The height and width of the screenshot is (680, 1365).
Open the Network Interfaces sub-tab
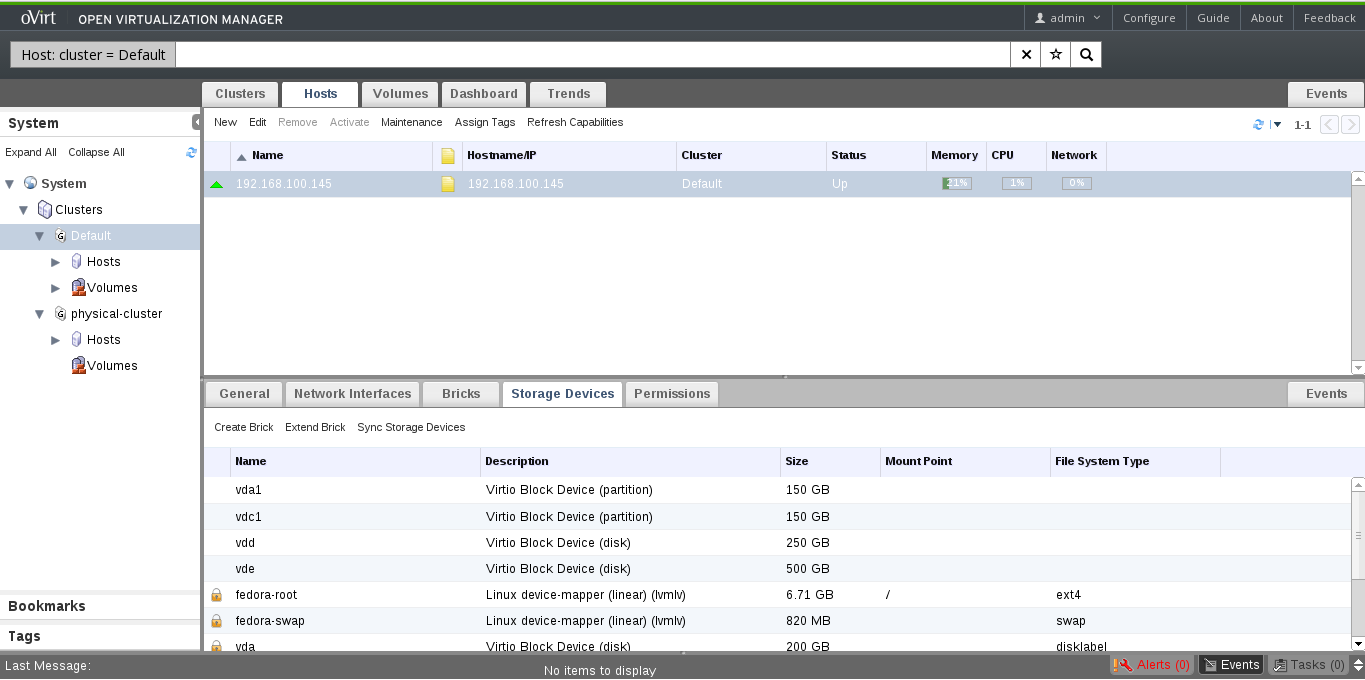pos(352,394)
